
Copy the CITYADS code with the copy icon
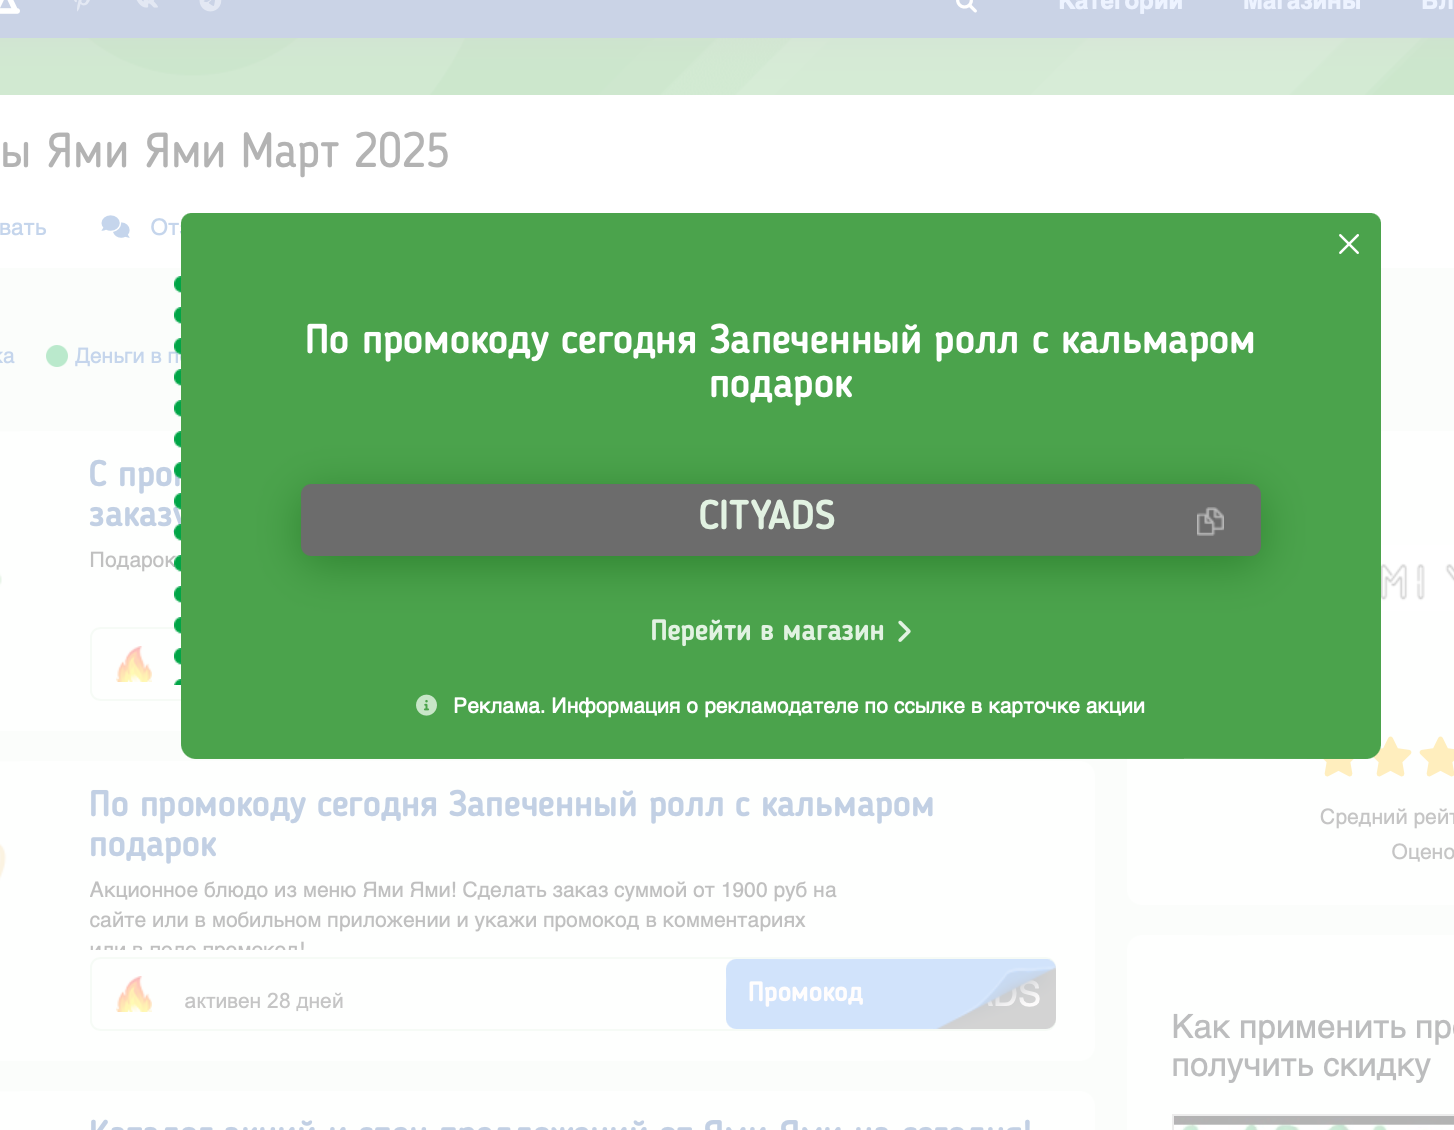click(1210, 521)
